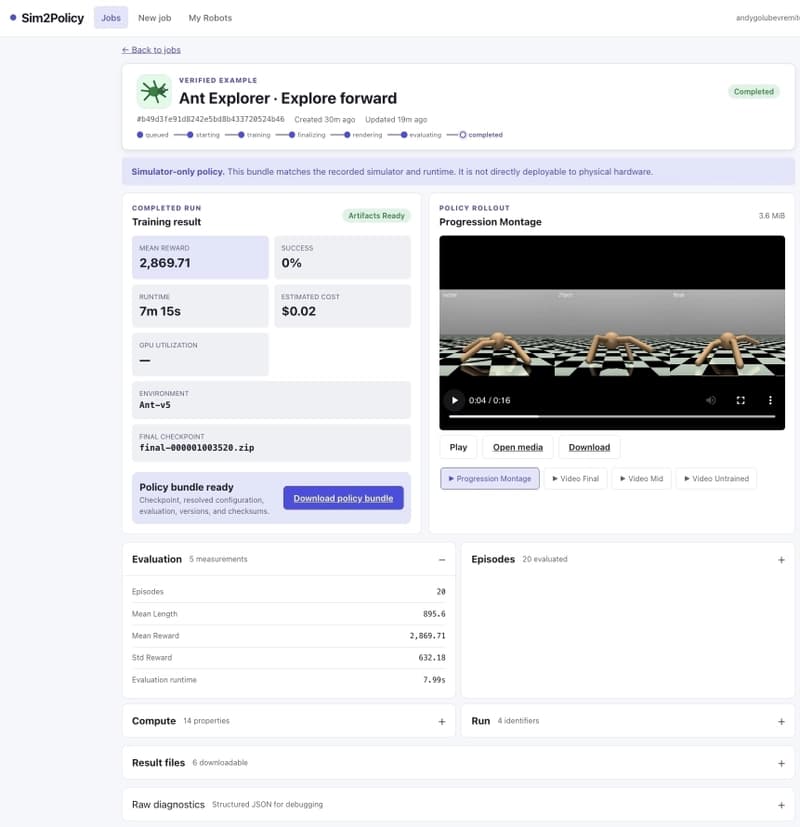Click the Completed status badge

click(754, 91)
